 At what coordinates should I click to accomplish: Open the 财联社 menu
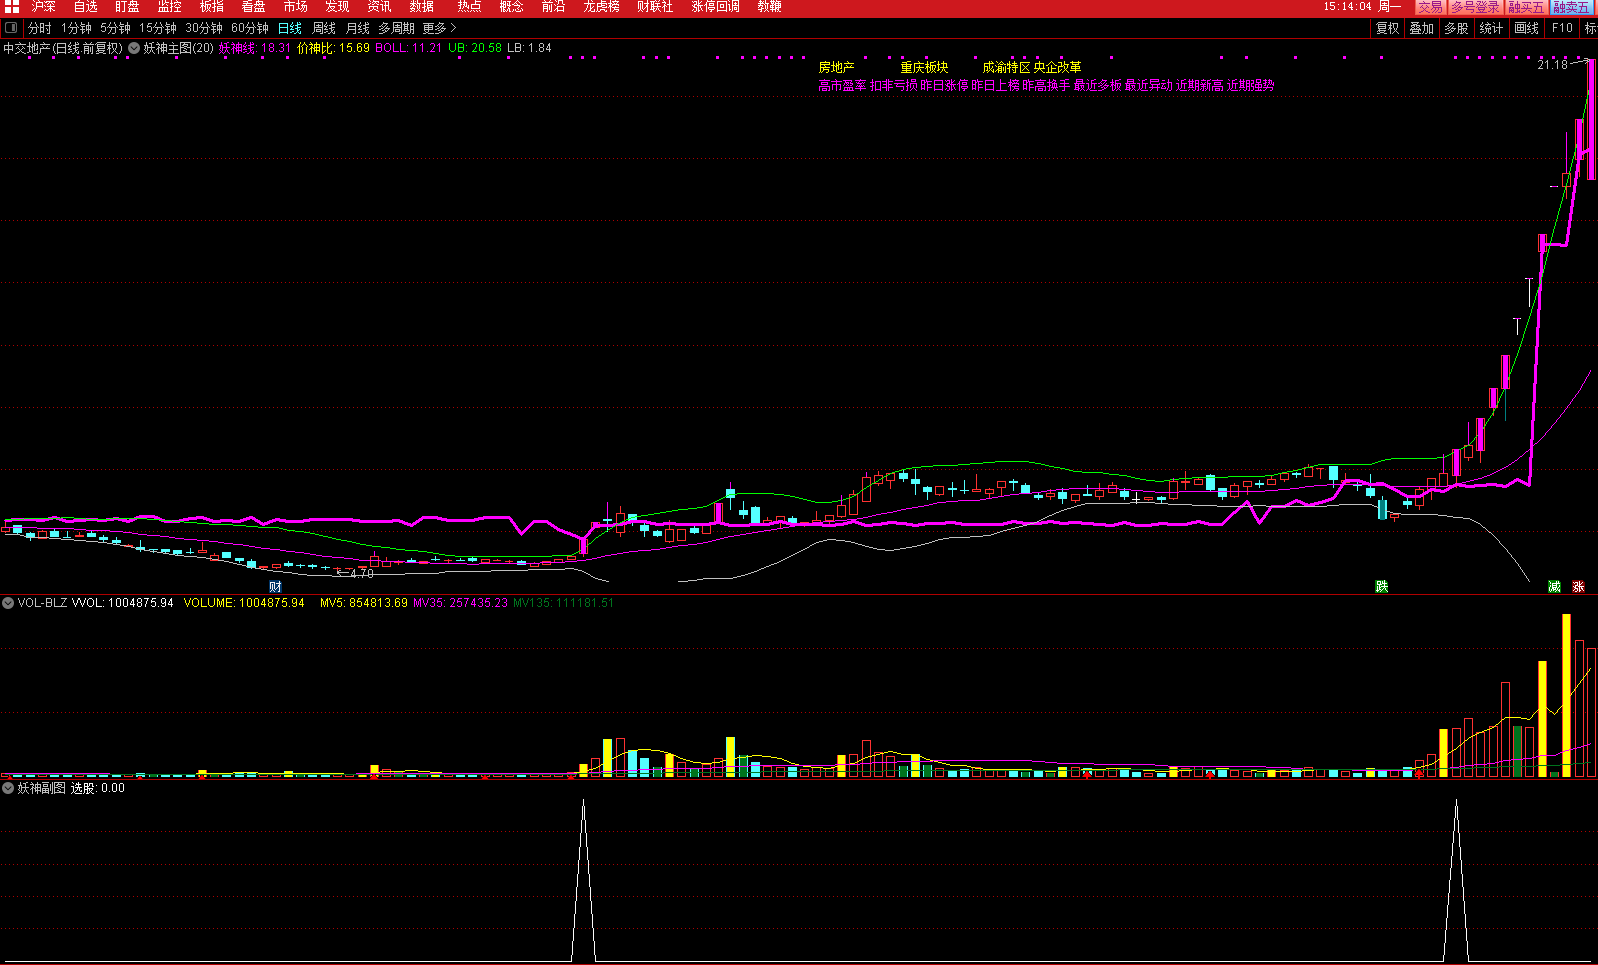click(x=655, y=7)
